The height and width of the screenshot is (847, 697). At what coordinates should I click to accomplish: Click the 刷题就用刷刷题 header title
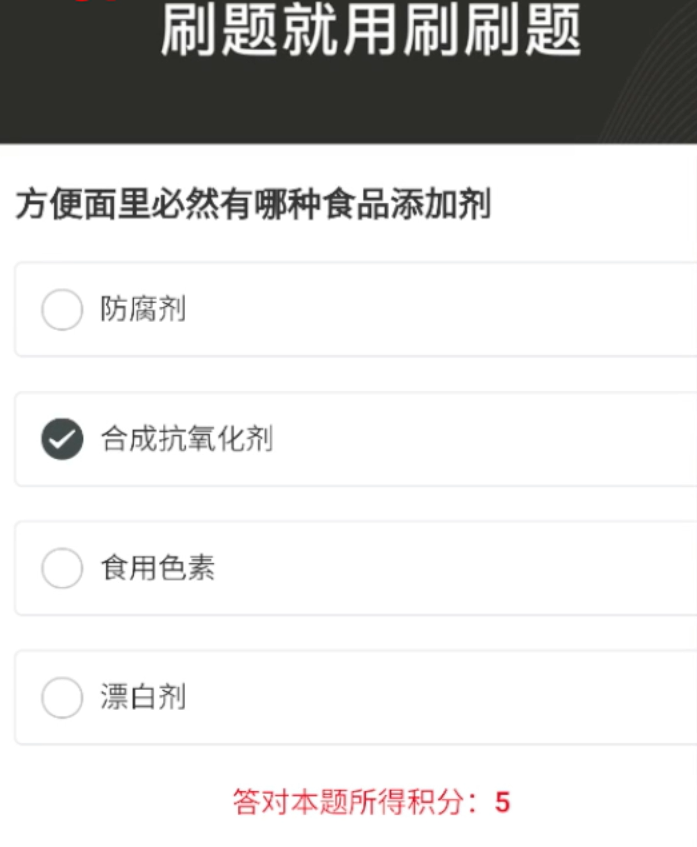coord(371,30)
